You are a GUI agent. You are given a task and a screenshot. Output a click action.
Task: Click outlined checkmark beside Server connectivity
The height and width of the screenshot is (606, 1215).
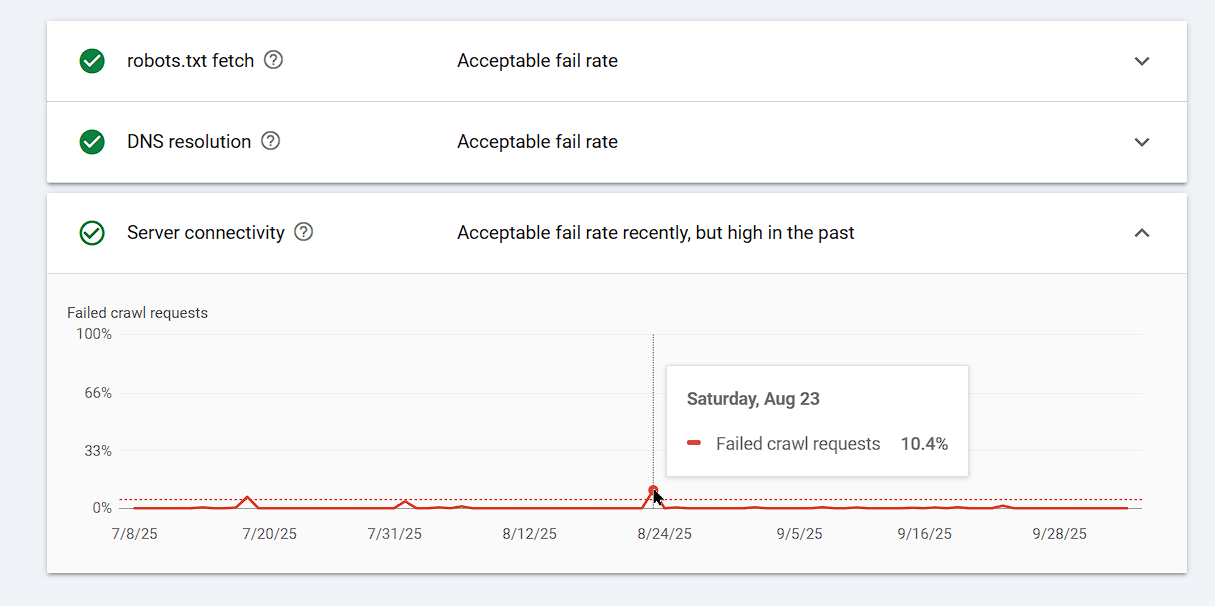pos(92,233)
